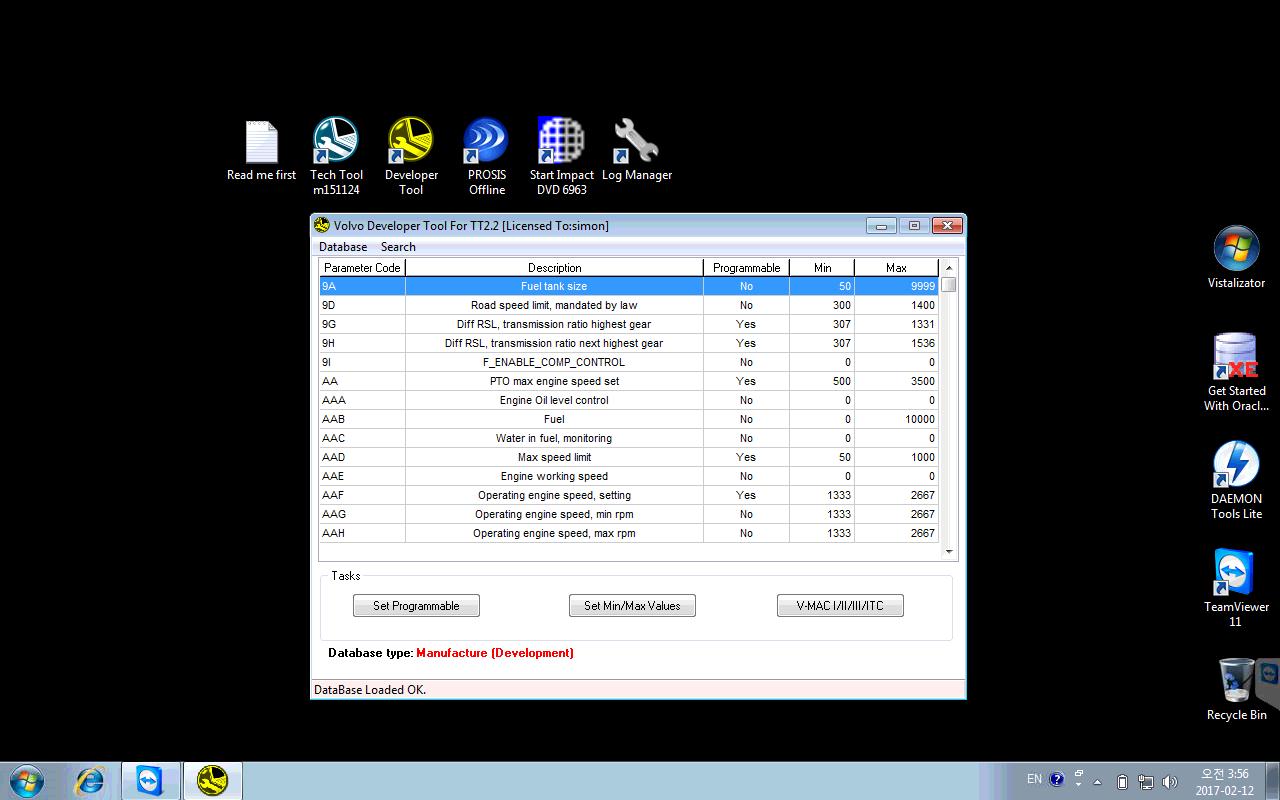Click Manufacture (Development) database type text
The image size is (1280, 800).
(495, 653)
